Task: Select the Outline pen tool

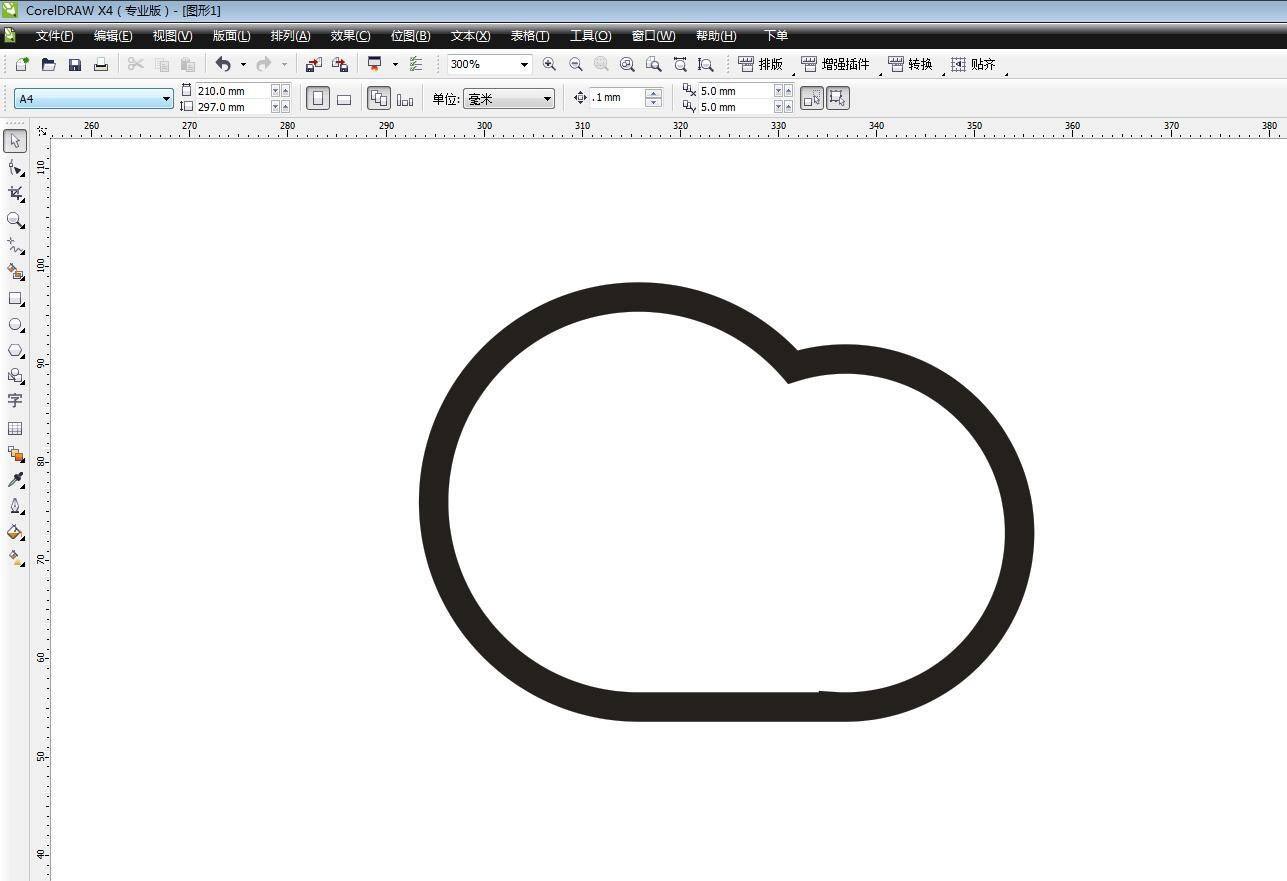Action: click(15, 506)
